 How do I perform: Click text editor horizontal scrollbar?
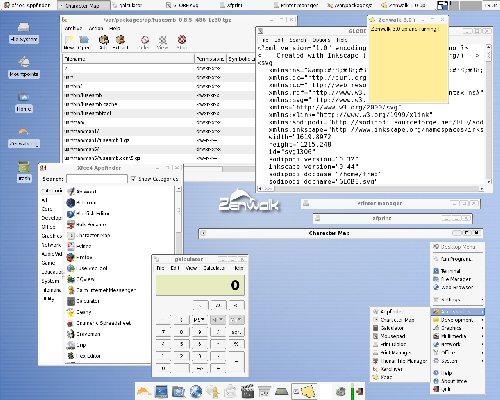(x=371, y=189)
